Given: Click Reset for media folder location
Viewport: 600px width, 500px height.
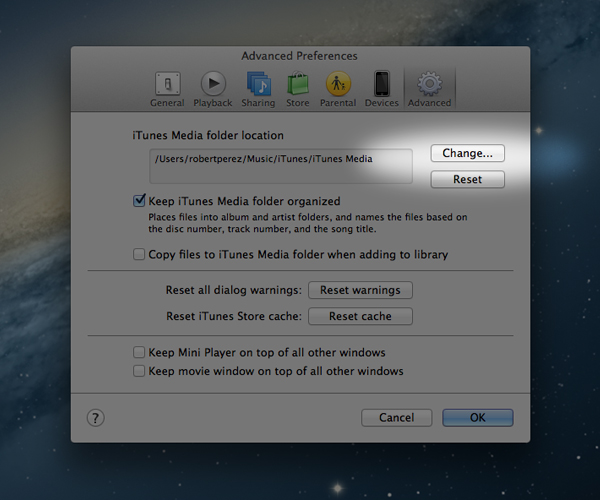Looking at the screenshot, I should coord(468,179).
